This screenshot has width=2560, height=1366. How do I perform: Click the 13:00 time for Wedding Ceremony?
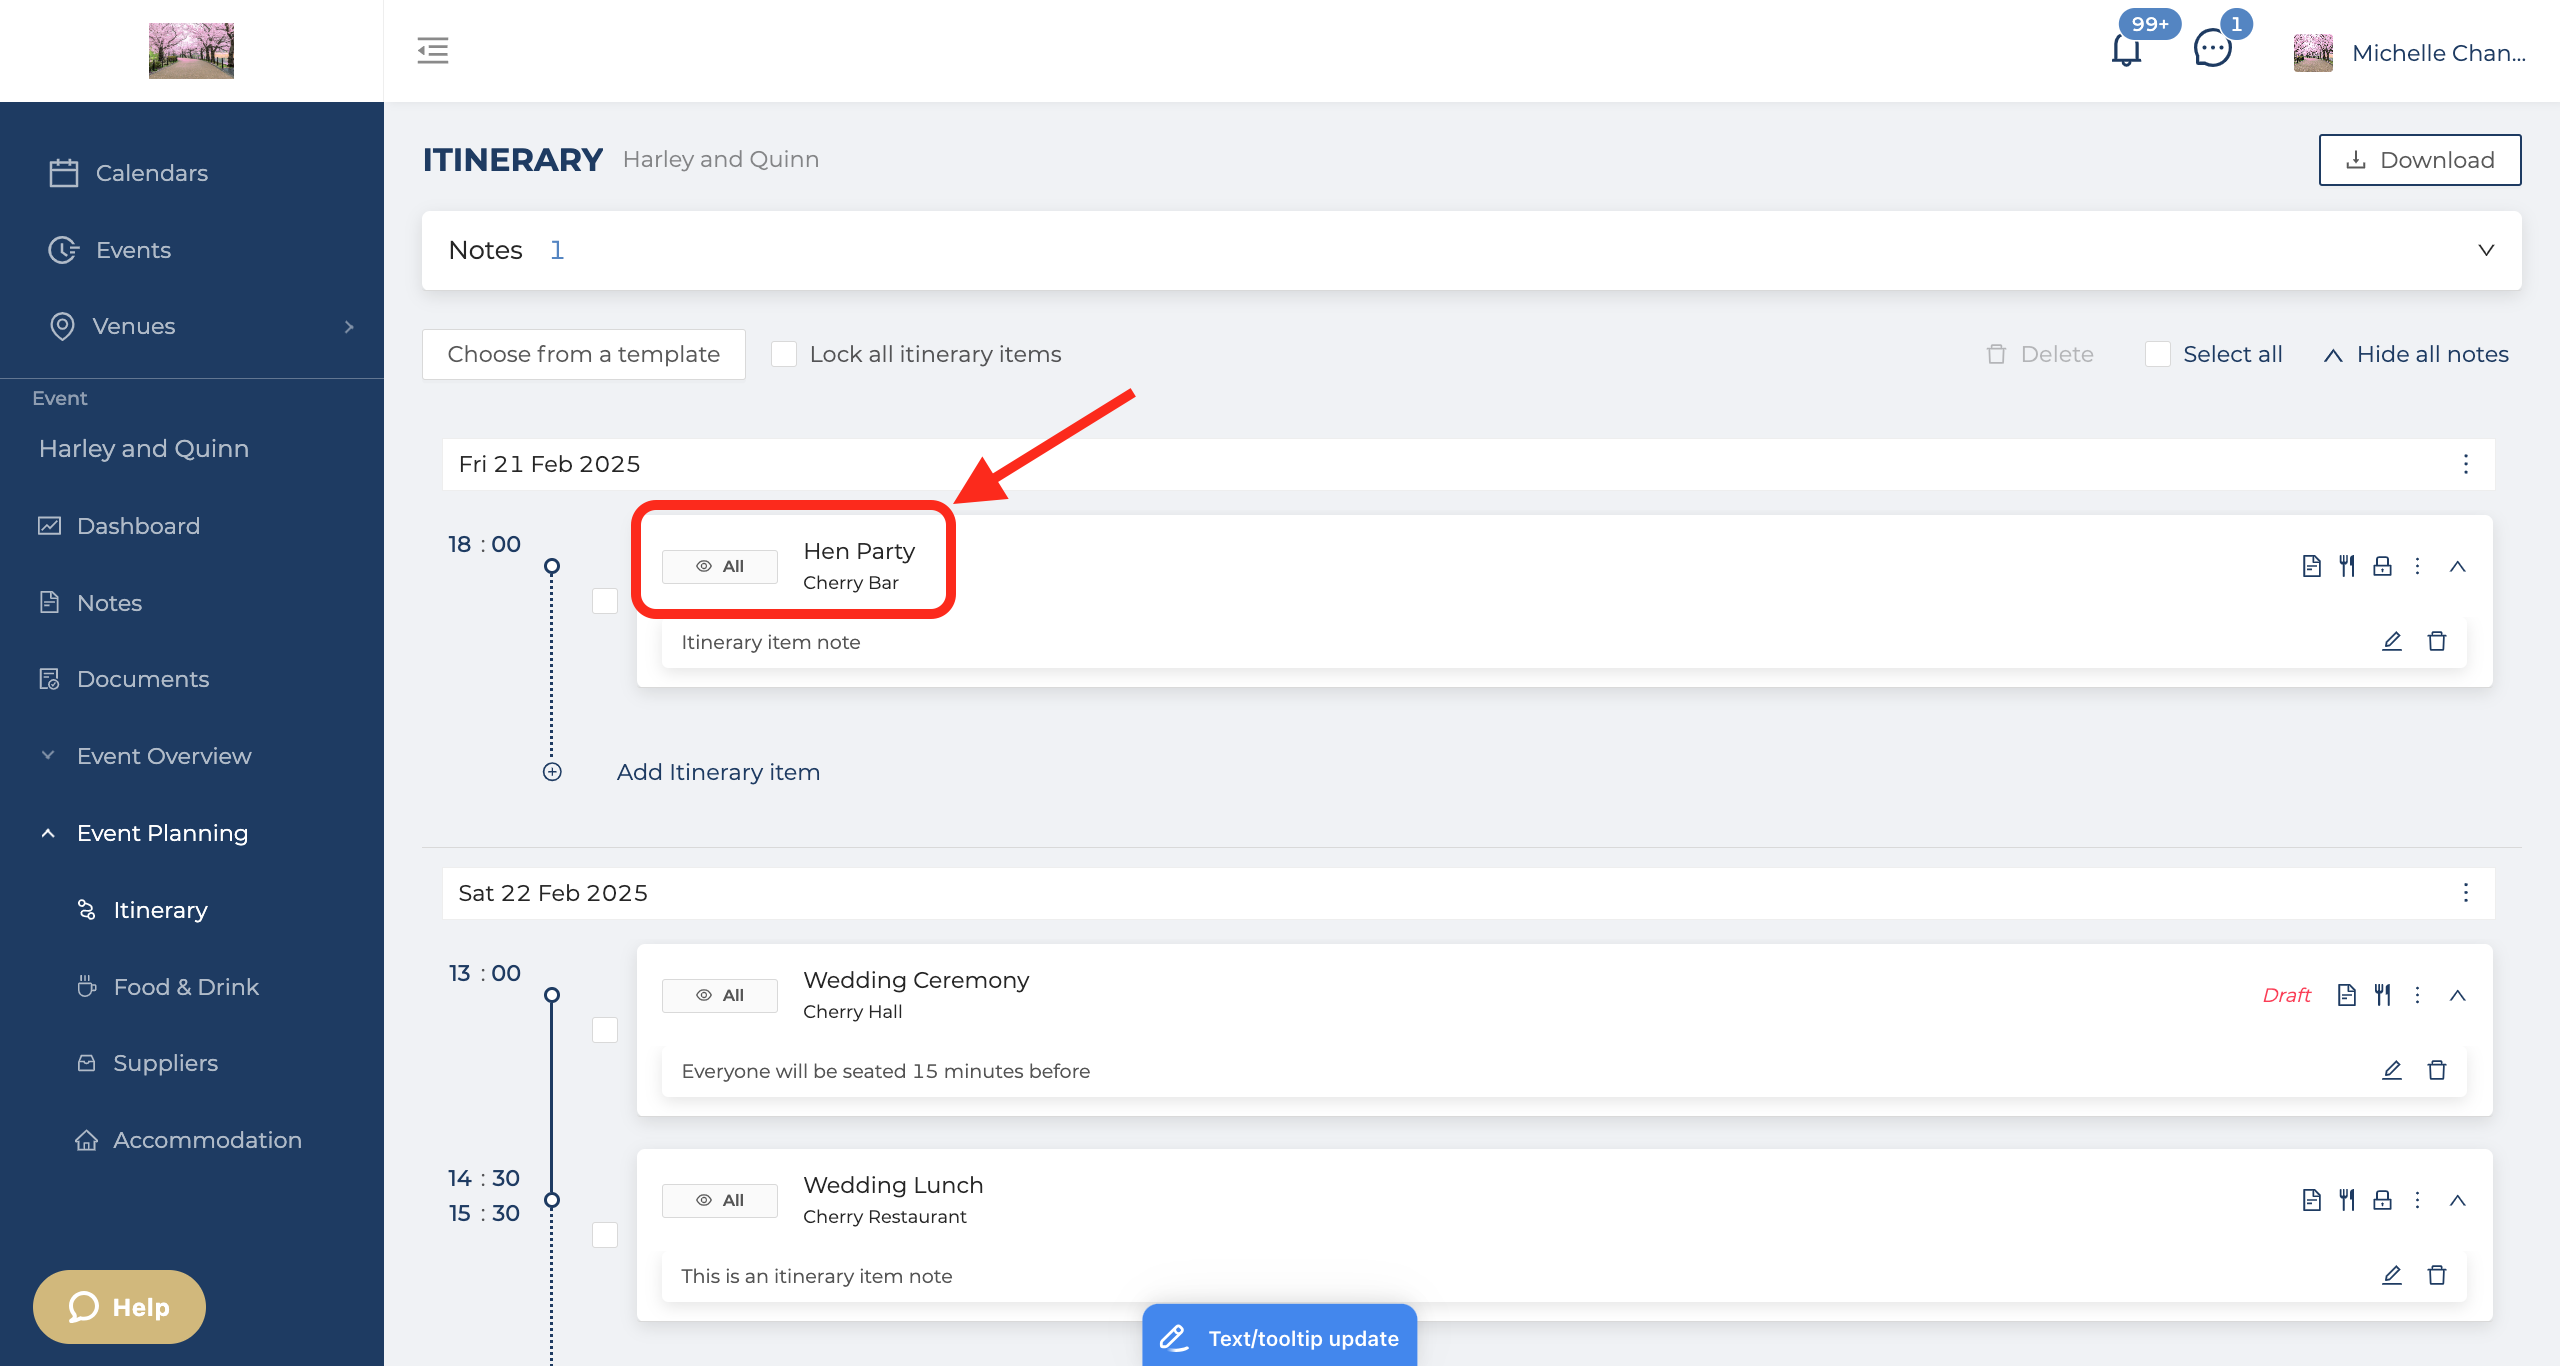pos(484,973)
